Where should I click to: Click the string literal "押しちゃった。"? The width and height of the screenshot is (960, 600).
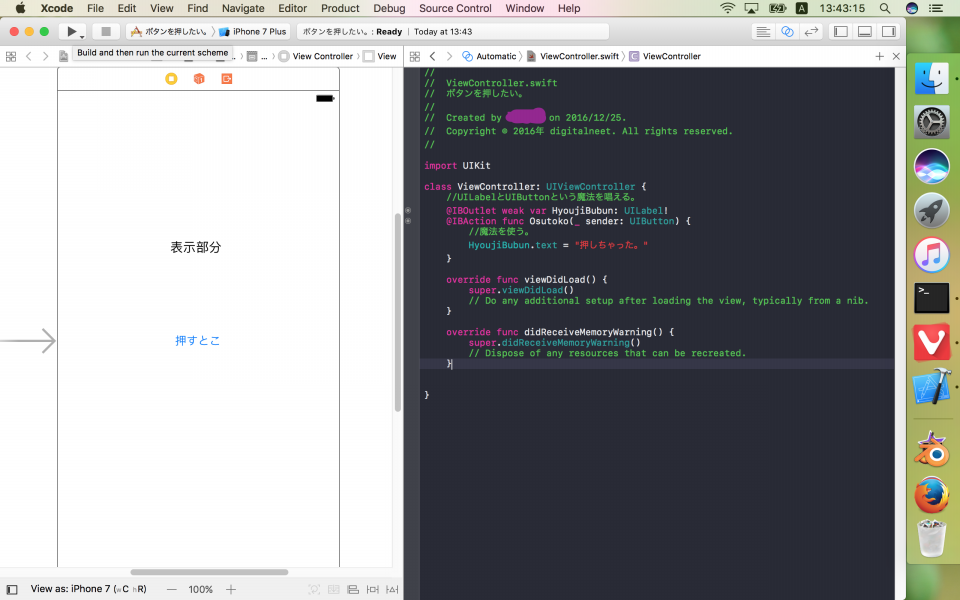(x=611, y=245)
